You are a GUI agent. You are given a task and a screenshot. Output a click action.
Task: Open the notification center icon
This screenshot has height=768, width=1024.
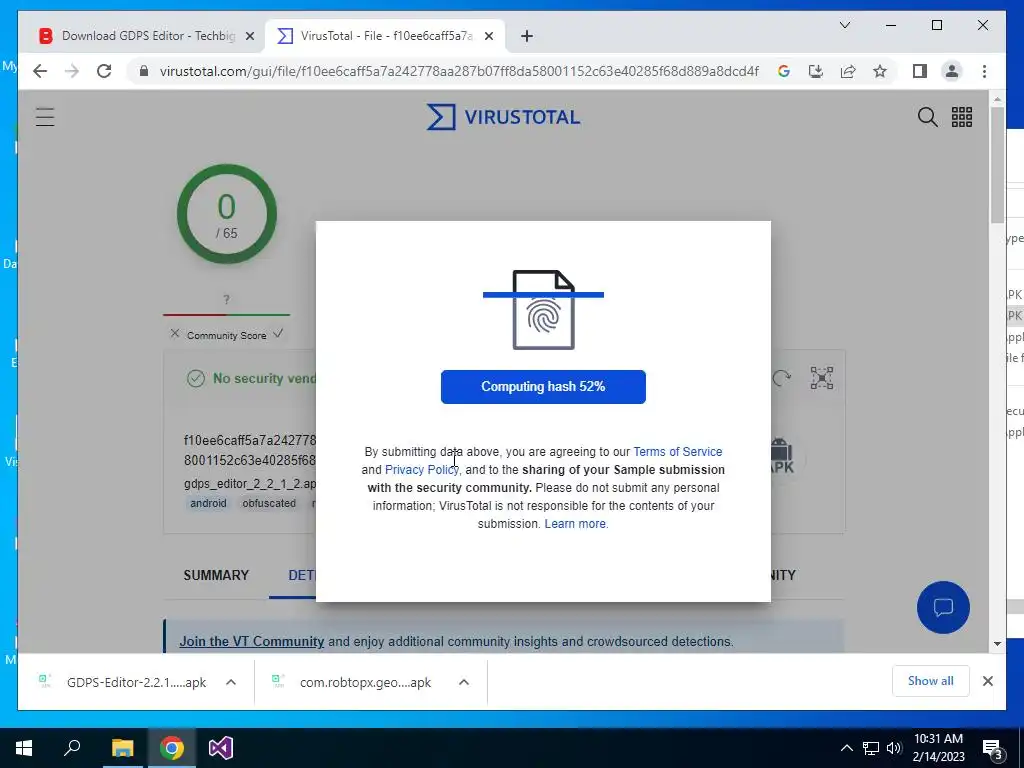(993, 749)
